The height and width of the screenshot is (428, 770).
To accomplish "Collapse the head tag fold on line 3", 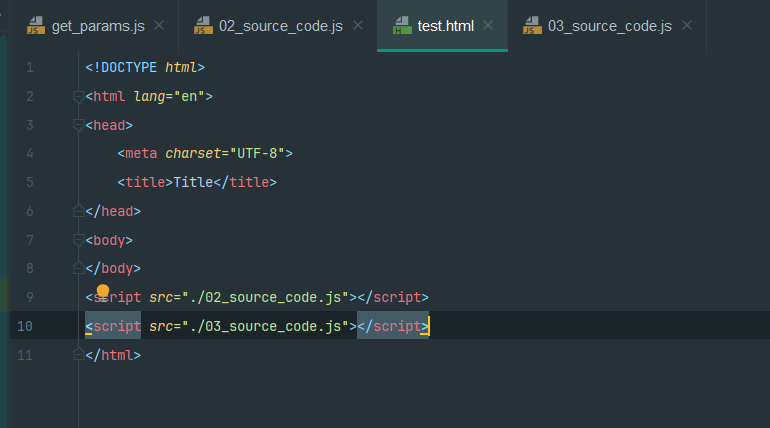I will 78,126.
